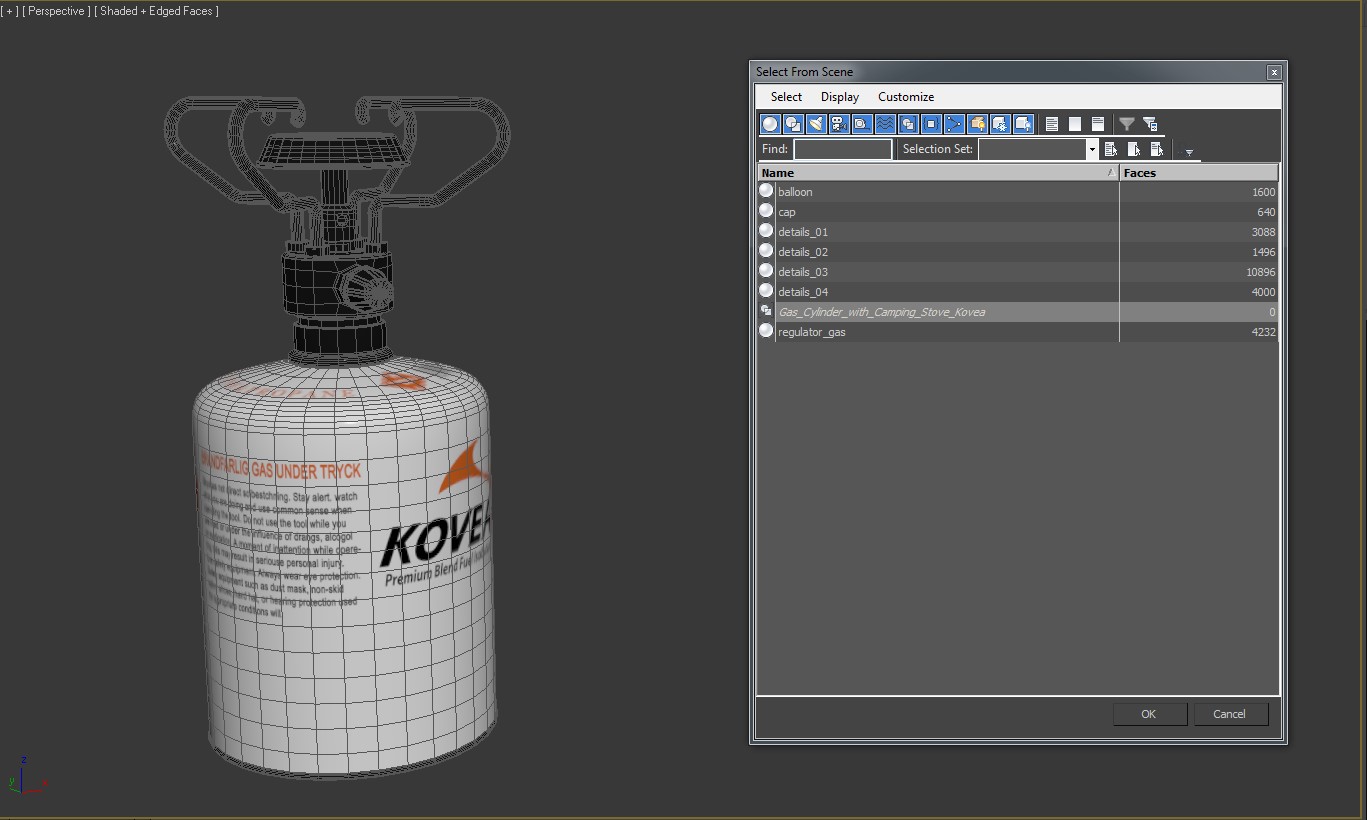Sort list by Faces column header

click(1199, 173)
